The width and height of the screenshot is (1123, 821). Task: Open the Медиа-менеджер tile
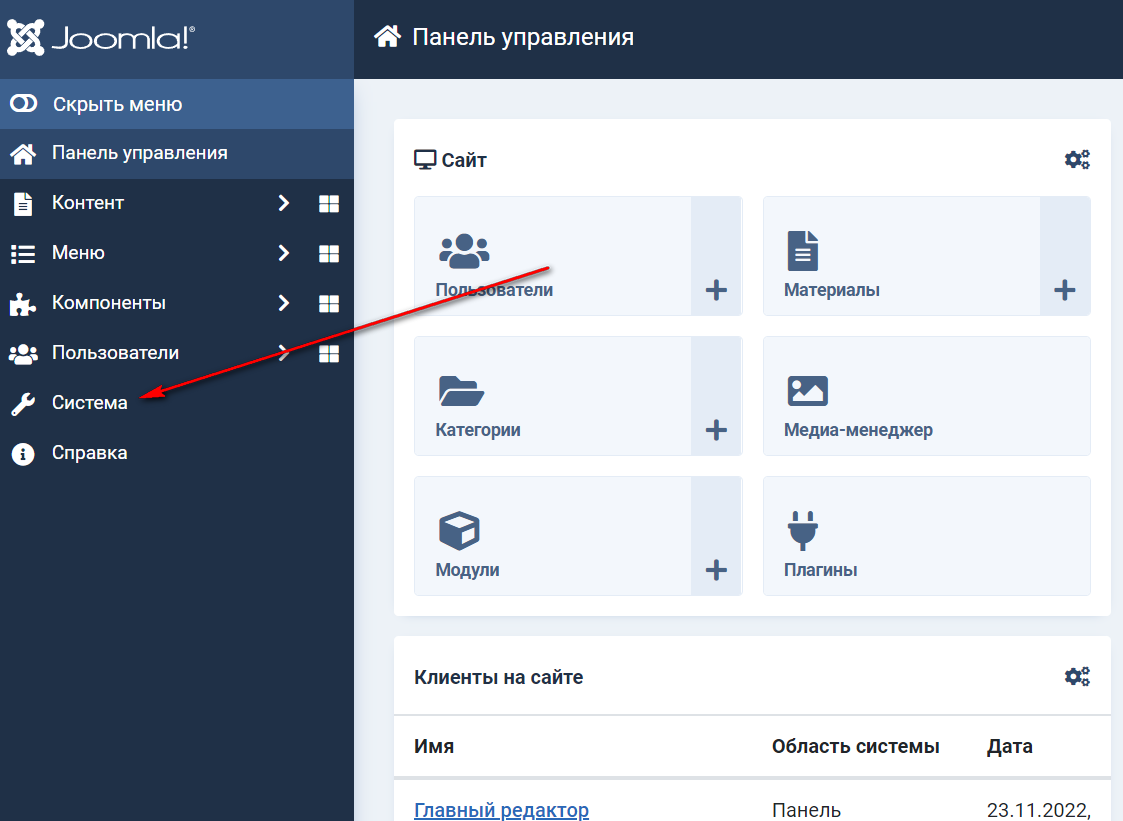pos(926,396)
